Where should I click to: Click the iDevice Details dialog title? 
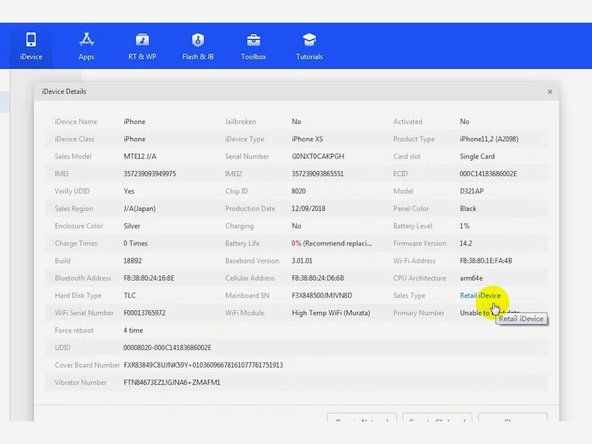(x=64, y=91)
